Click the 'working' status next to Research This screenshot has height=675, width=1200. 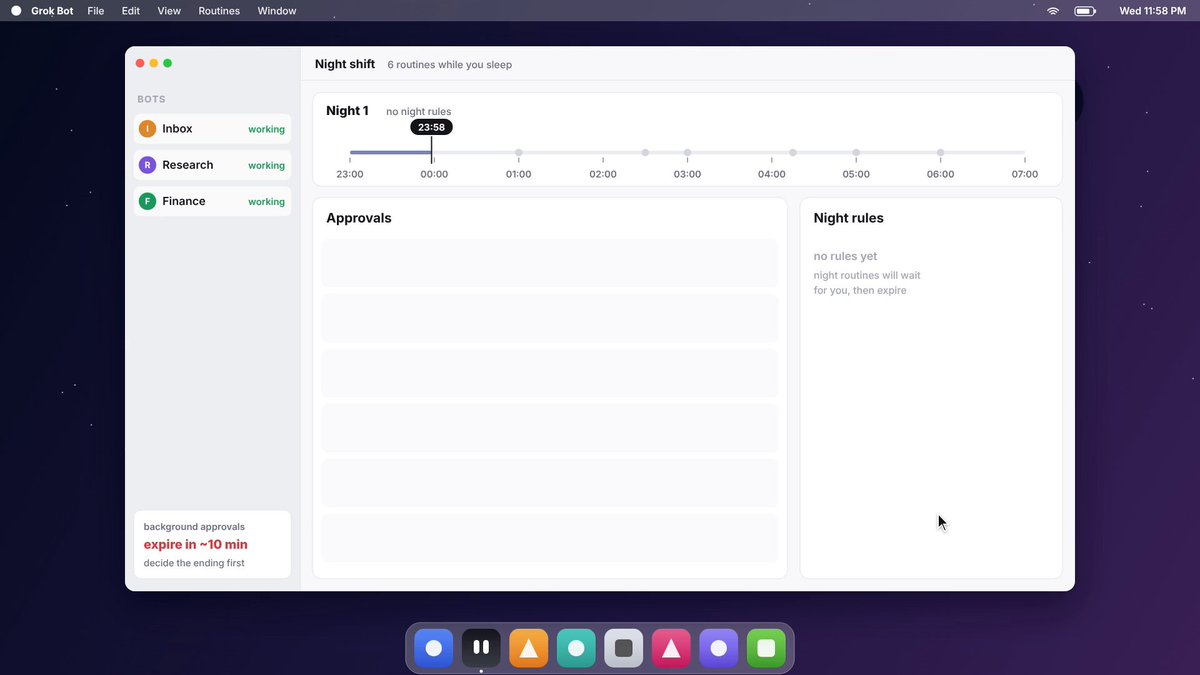pos(266,166)
